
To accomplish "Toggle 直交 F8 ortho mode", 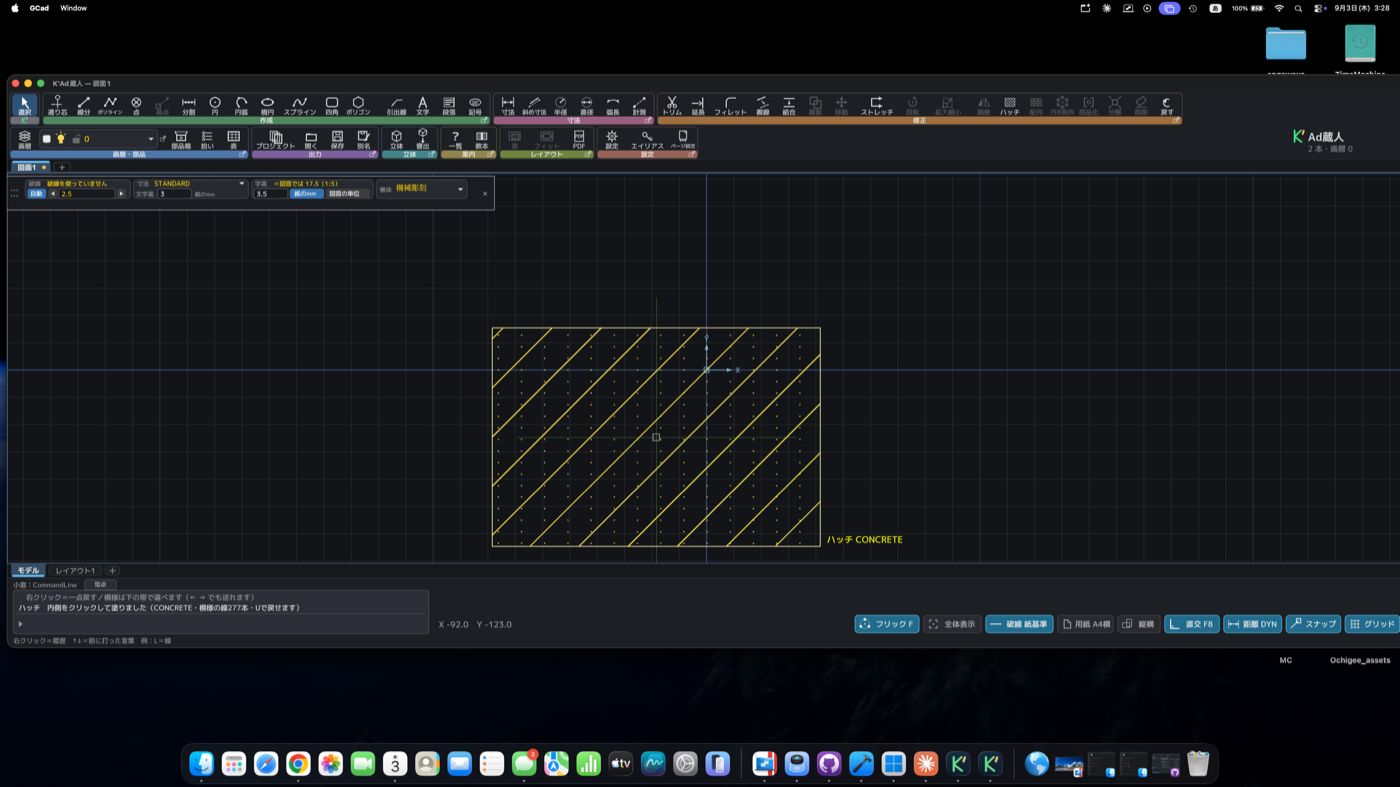I will (1192, 624).
